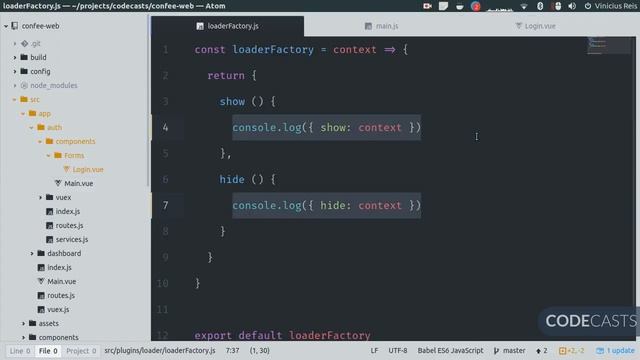Expand the assets folder arrow
This screenshot has height=360, width=640.
pos(23,323)
